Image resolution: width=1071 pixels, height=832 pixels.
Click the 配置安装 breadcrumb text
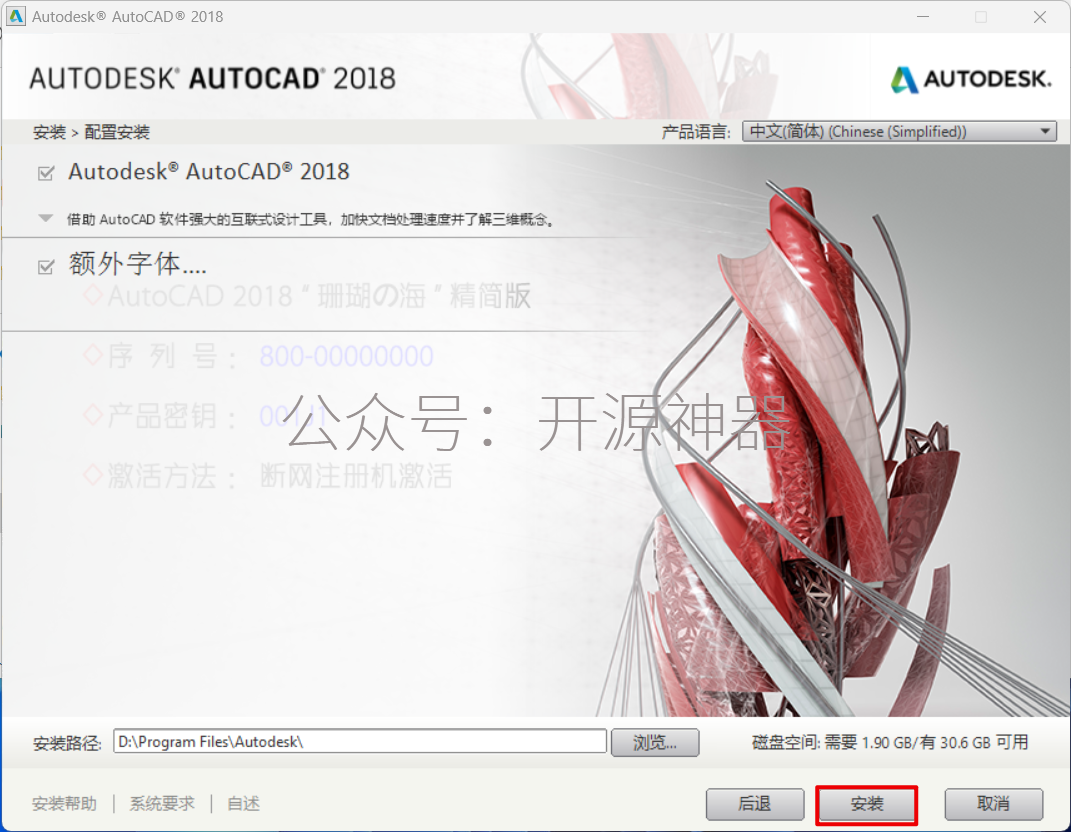point(117,132)
